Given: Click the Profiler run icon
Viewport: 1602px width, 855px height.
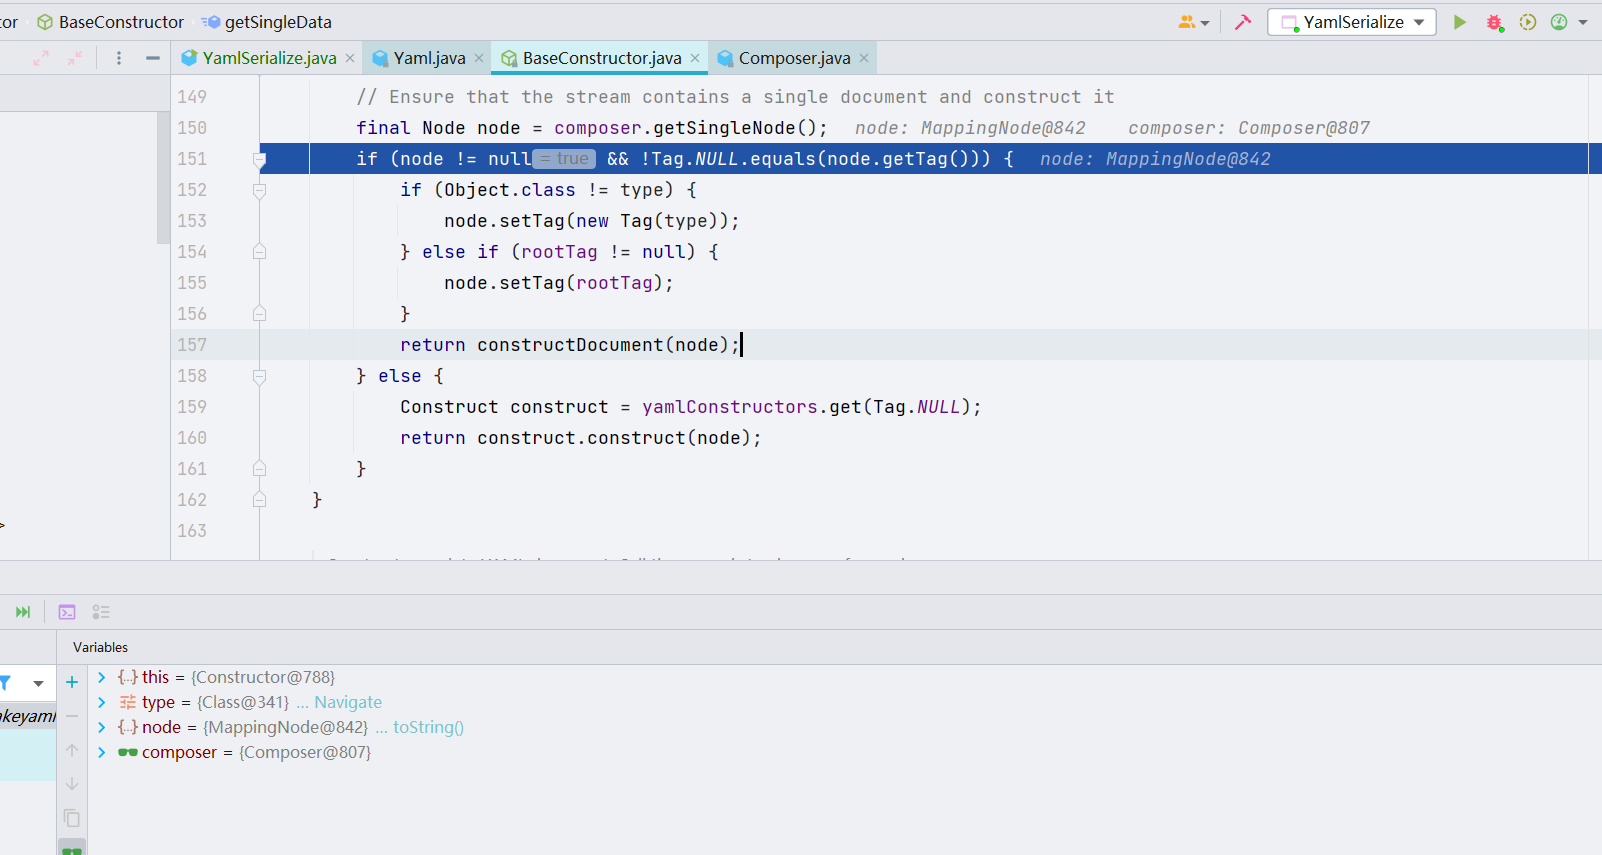Looking at the screenshot, I should 1559,22.
